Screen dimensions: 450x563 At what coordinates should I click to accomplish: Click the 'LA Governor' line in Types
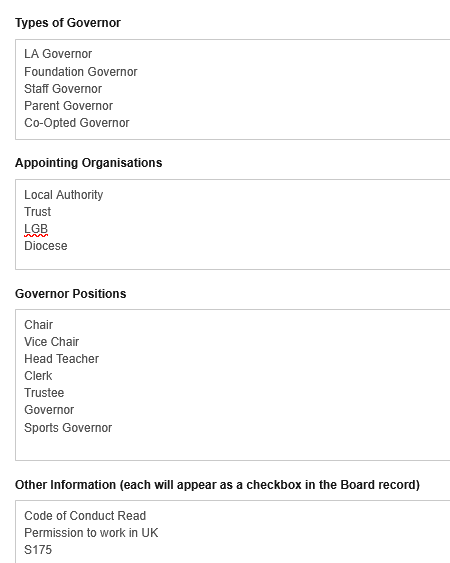[58, 54]
